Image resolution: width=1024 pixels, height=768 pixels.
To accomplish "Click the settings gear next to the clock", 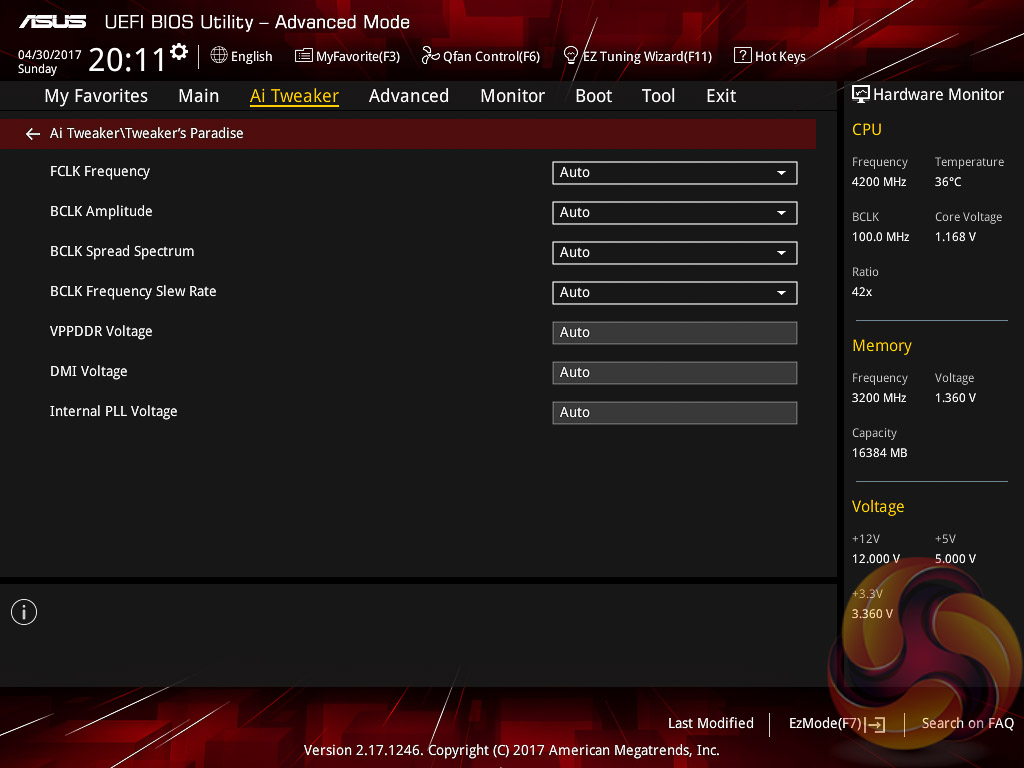I will tap(179, 51).
